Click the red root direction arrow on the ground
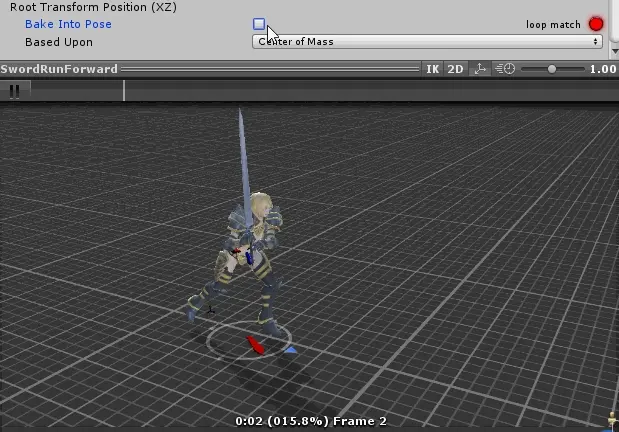Image resolution: width=619 pixels, height=432 pixels. point(255,345)
